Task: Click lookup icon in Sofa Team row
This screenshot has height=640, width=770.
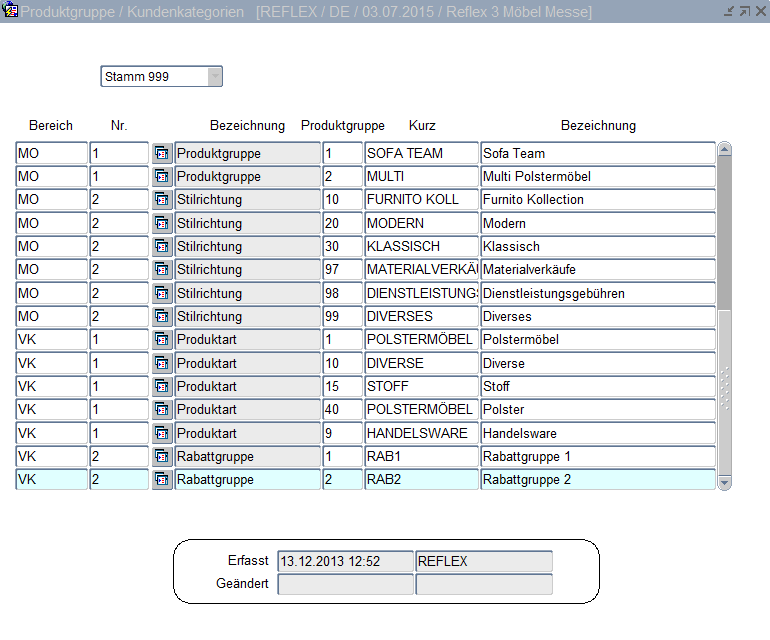Action: (162, 153)
